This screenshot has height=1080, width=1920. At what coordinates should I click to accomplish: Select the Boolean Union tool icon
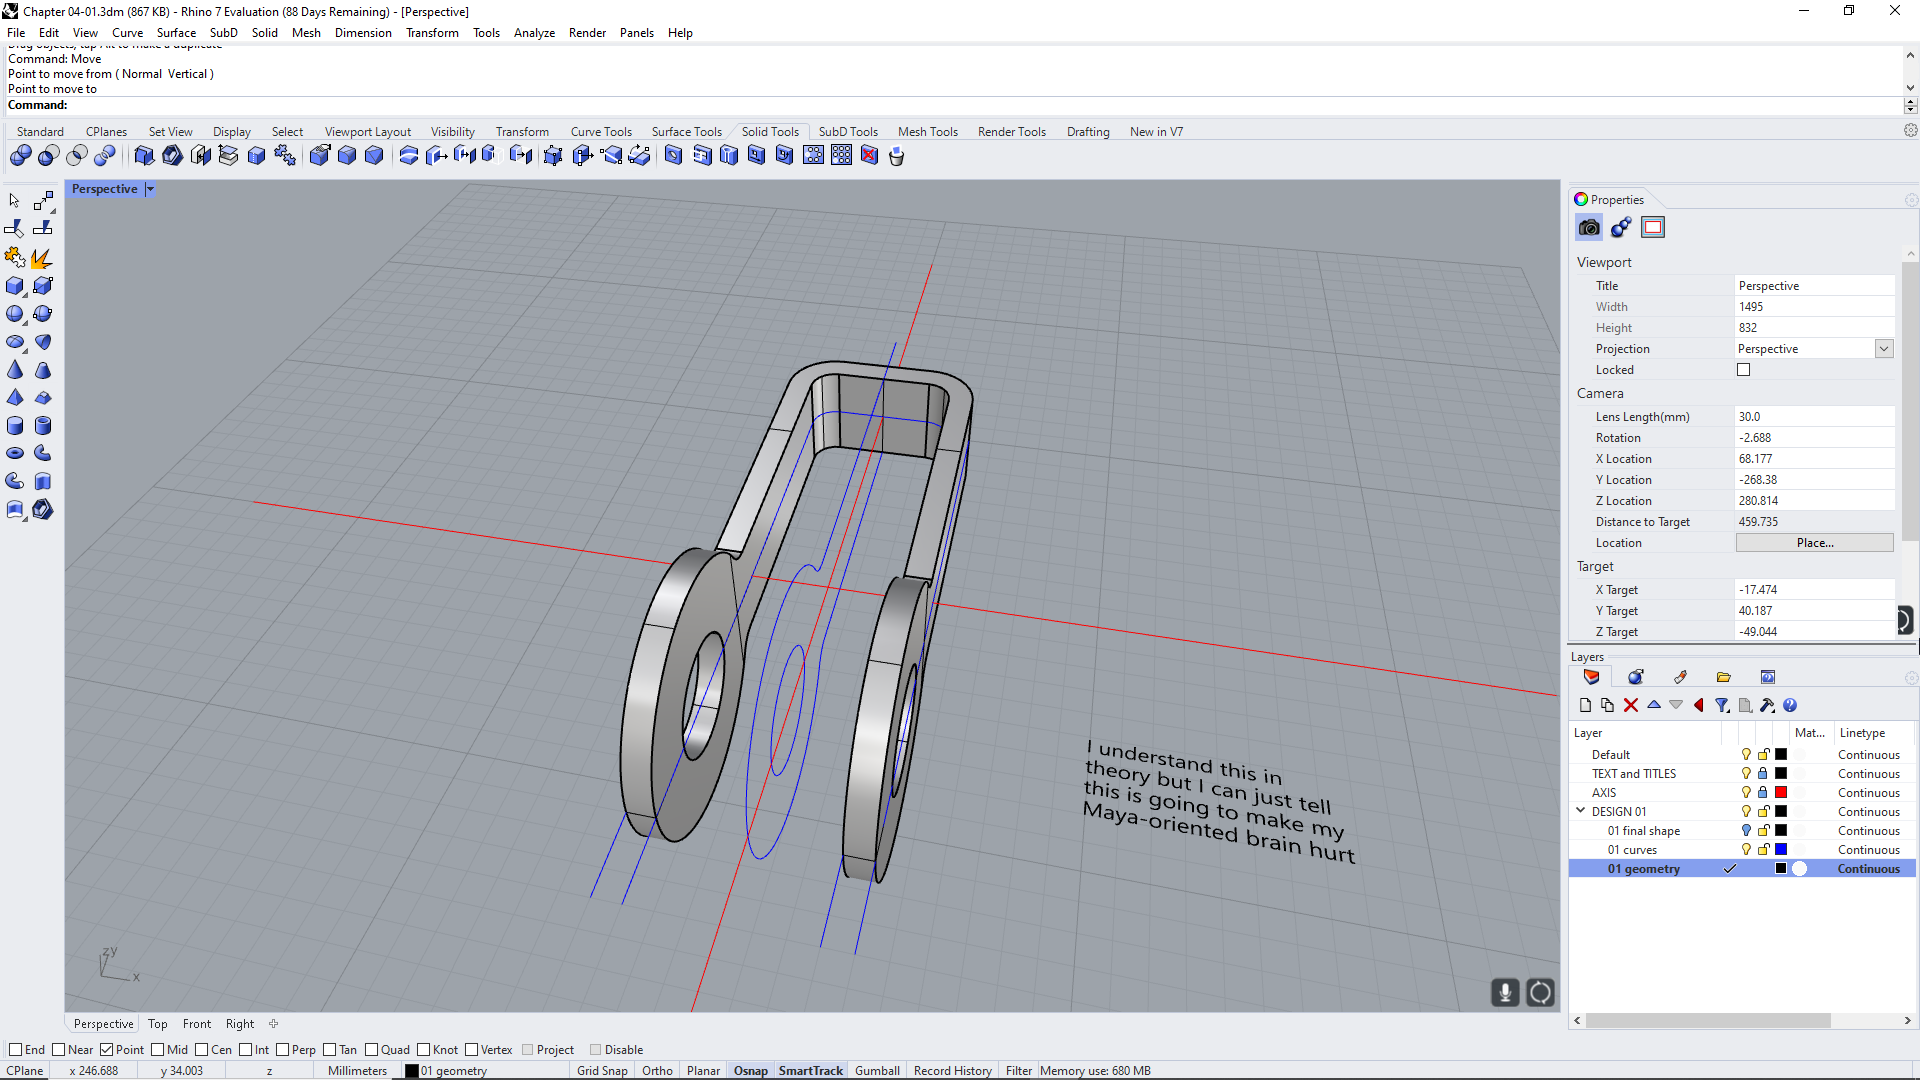(x=20, y=155)
